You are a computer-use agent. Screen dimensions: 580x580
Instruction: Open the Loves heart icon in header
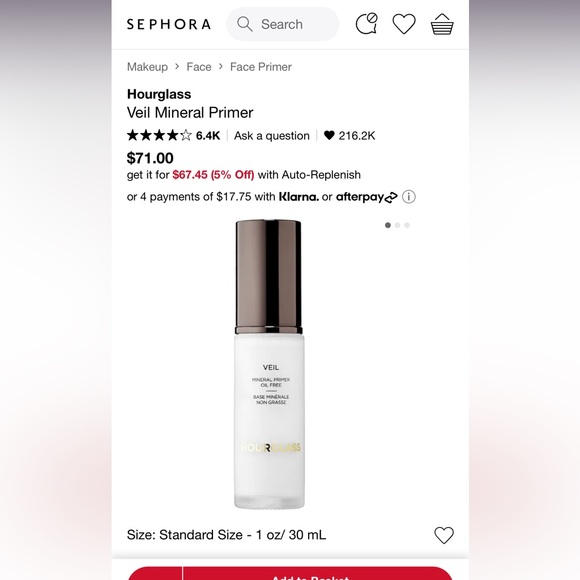(x=404, y=24)
